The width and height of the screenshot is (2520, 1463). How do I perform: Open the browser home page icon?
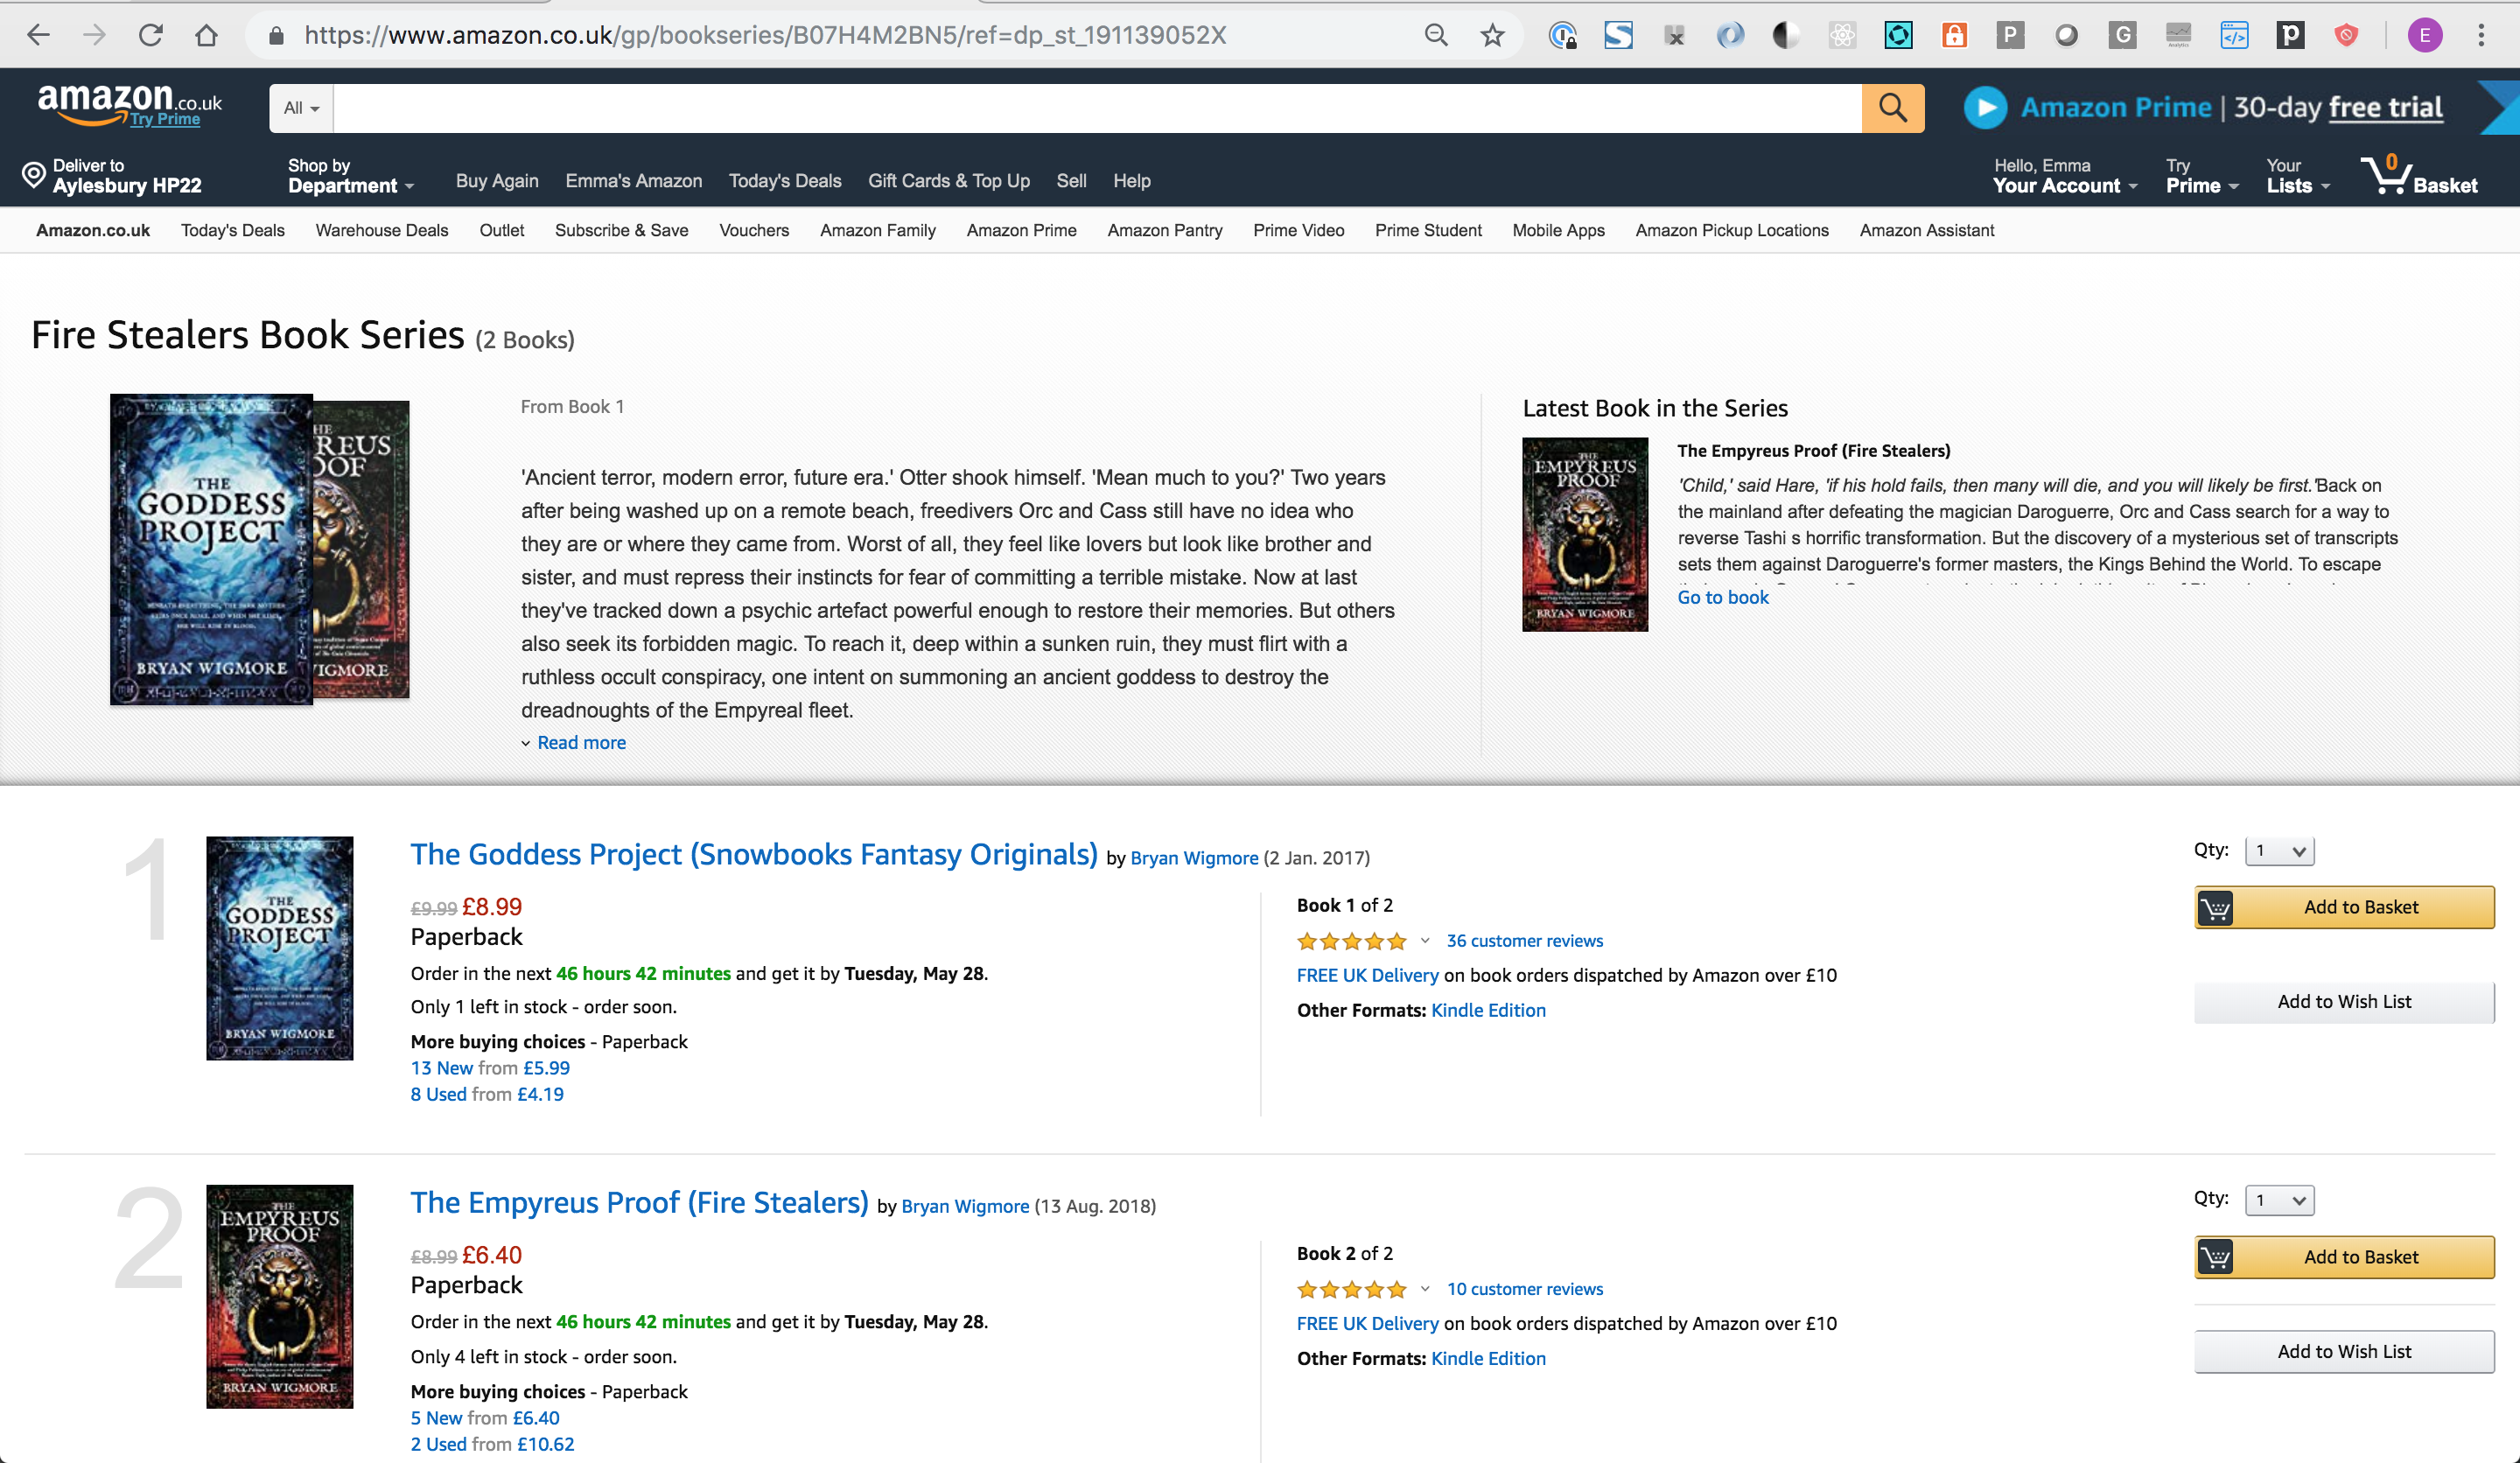[206, 35]
